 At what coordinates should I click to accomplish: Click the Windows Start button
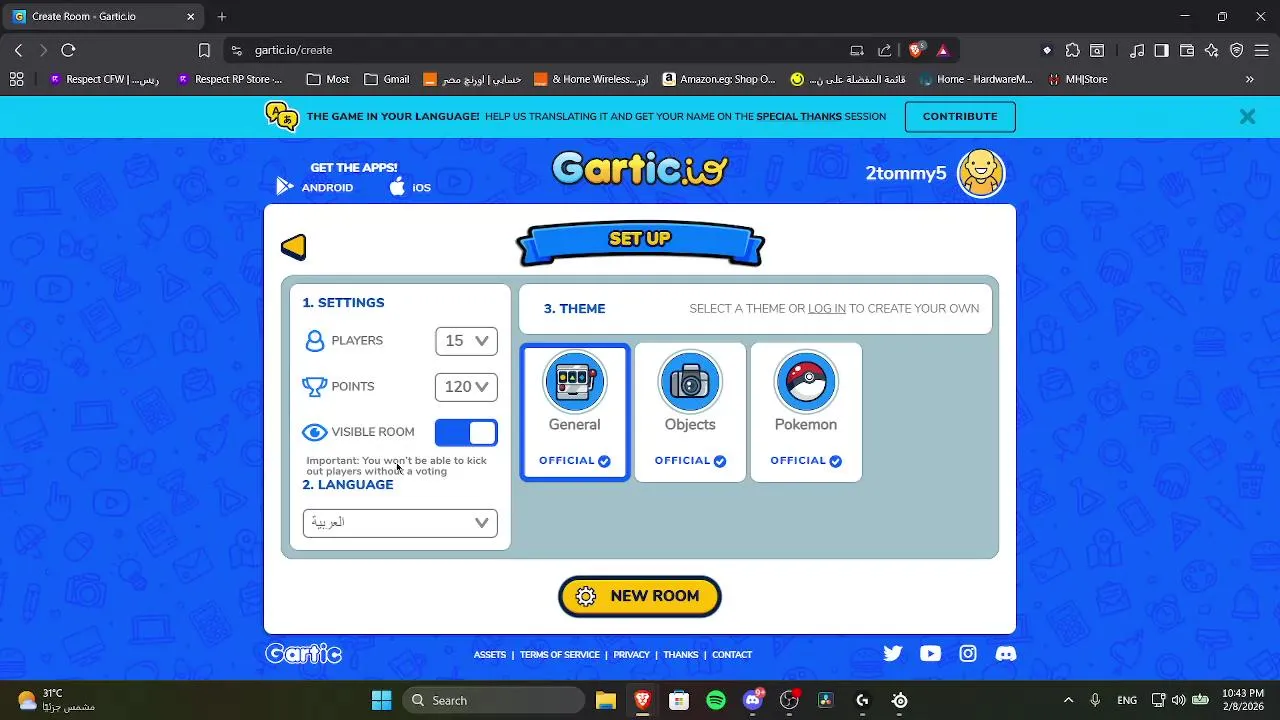[382, 700]
